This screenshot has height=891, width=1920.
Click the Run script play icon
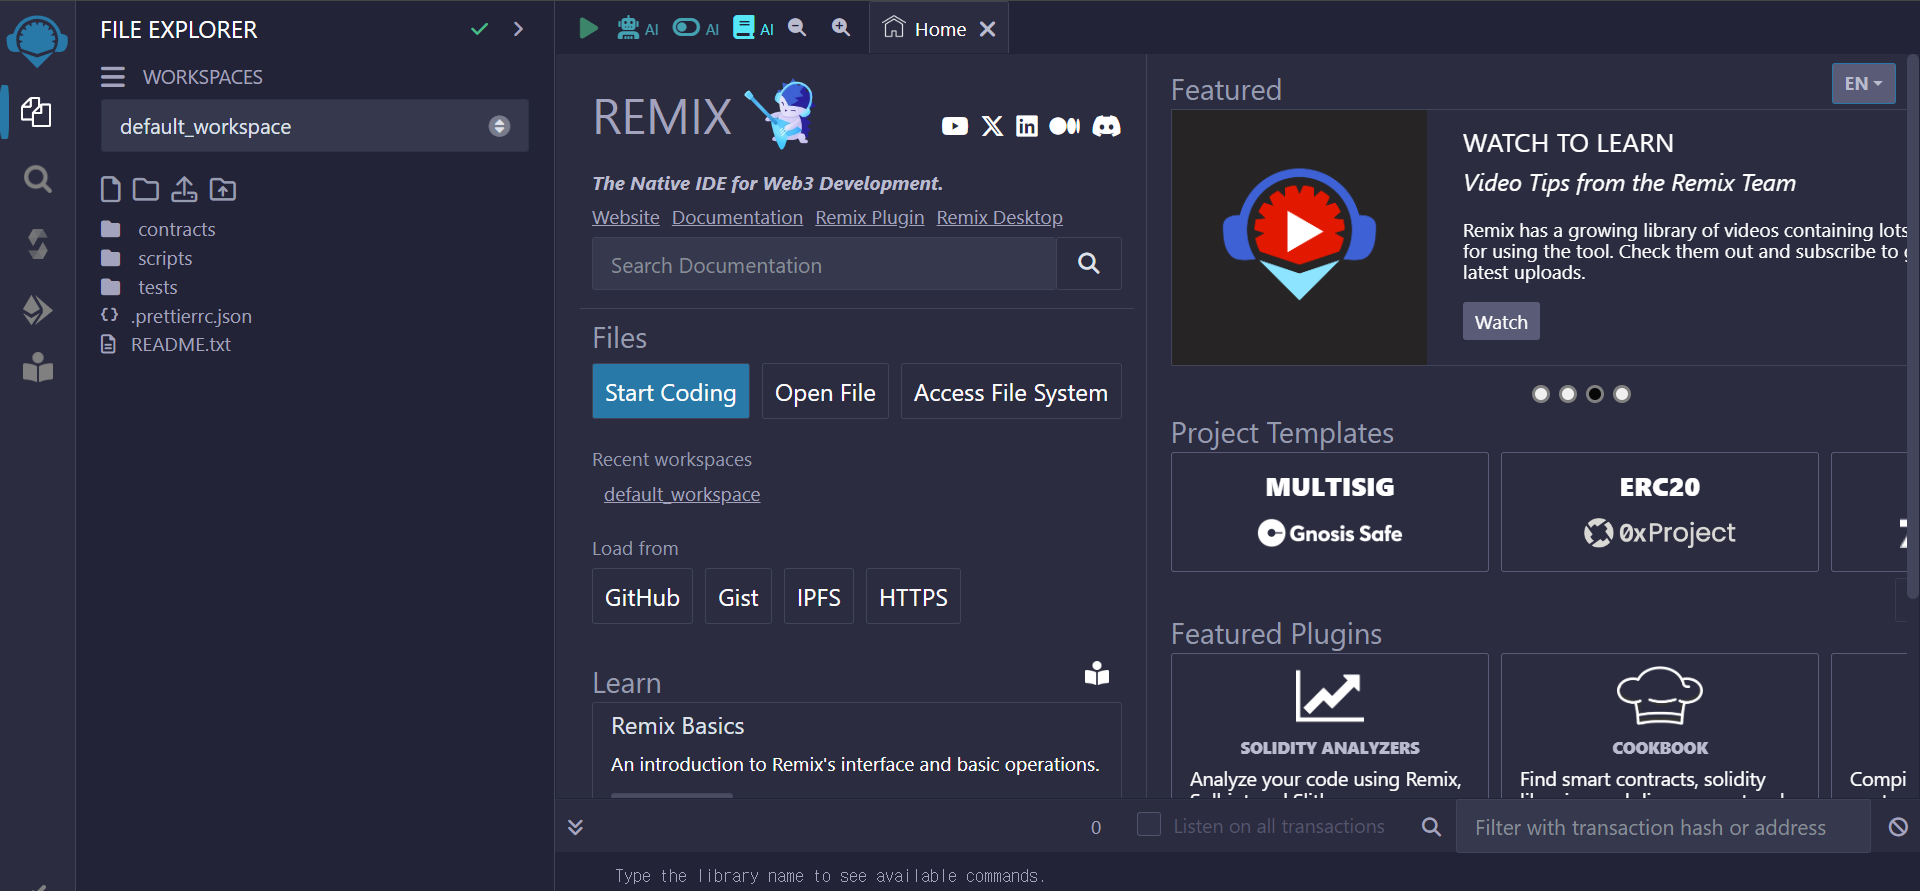588,28
